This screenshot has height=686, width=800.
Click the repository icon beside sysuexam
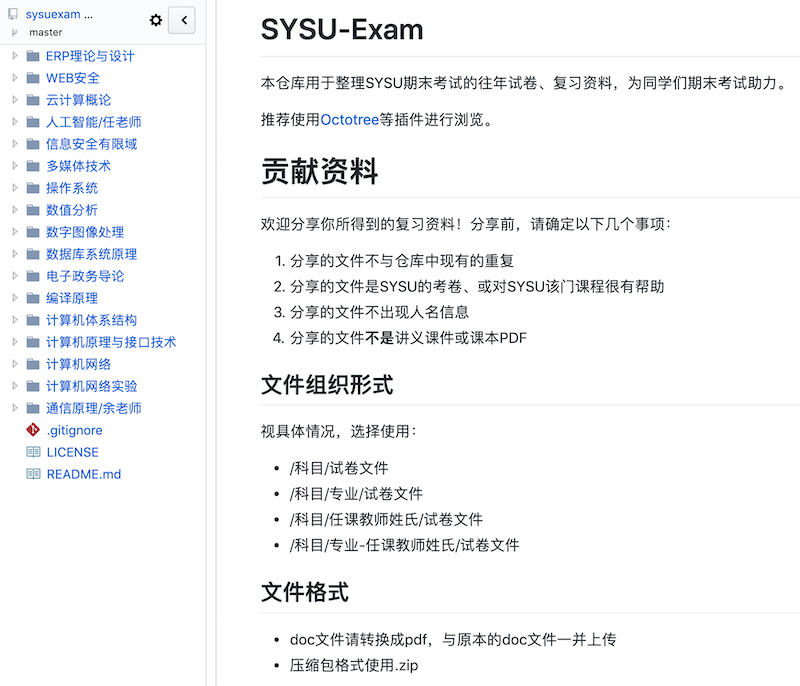14,16
